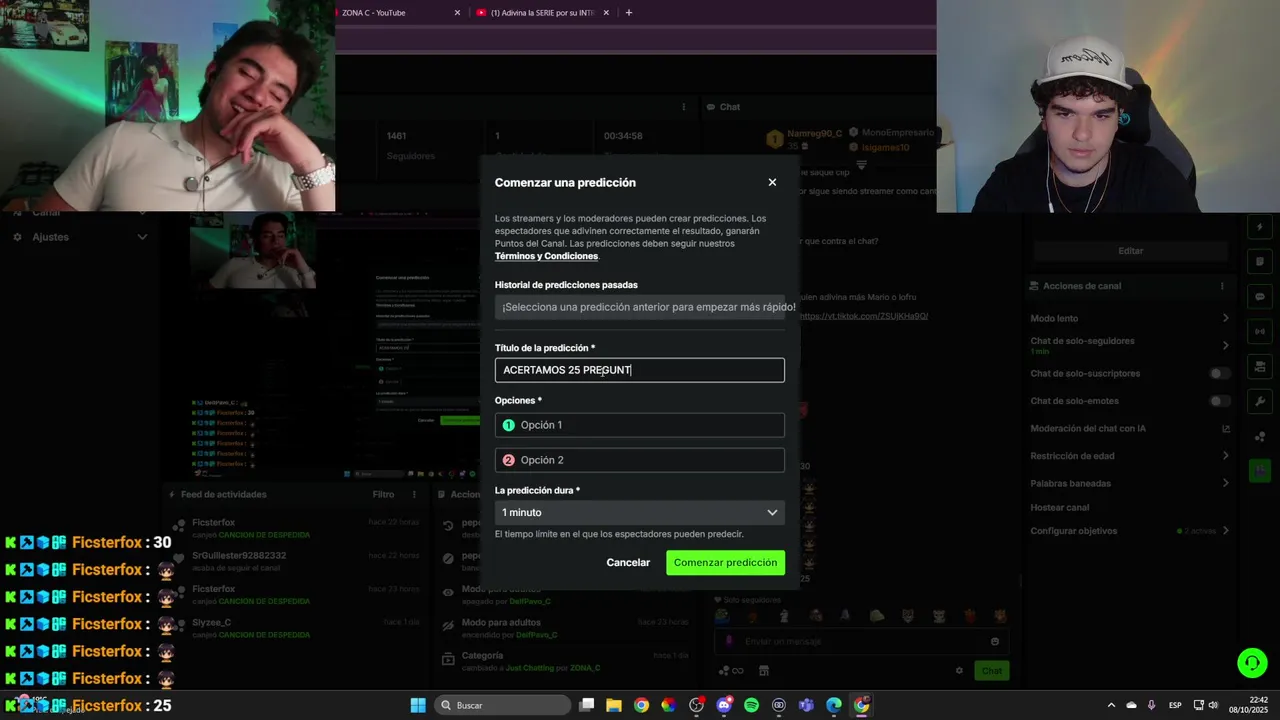Screen dimensions: 1280x720
Task: Toggle Chat de solo-suscriptores switch
Action: [1220, 373]
